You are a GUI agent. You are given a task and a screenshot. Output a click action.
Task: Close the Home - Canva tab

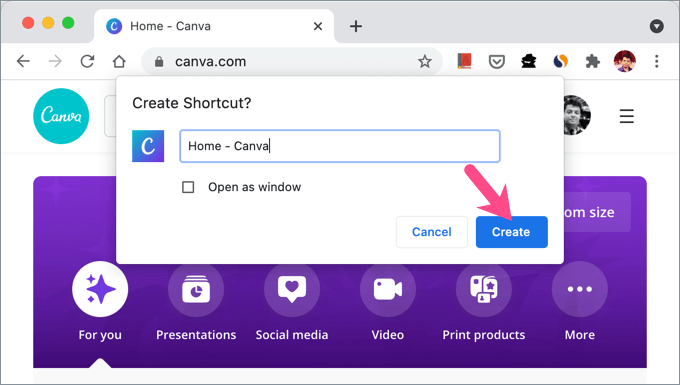(318, 26)
